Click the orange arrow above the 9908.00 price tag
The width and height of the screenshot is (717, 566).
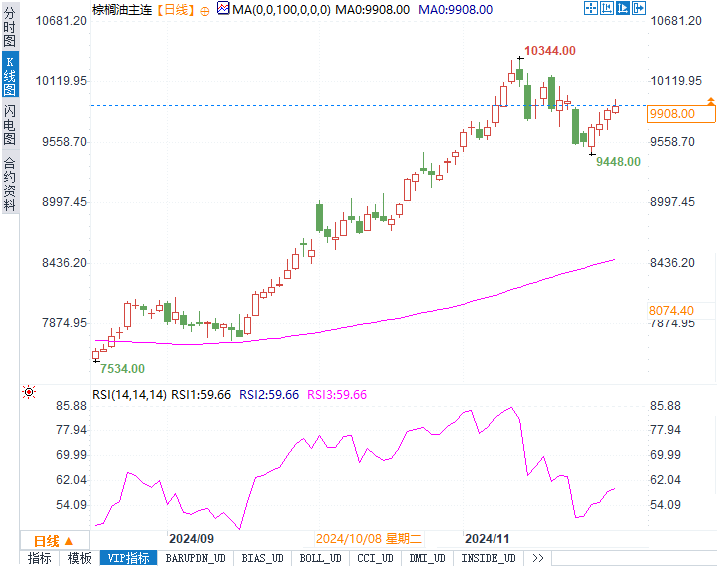pos(711,101)
